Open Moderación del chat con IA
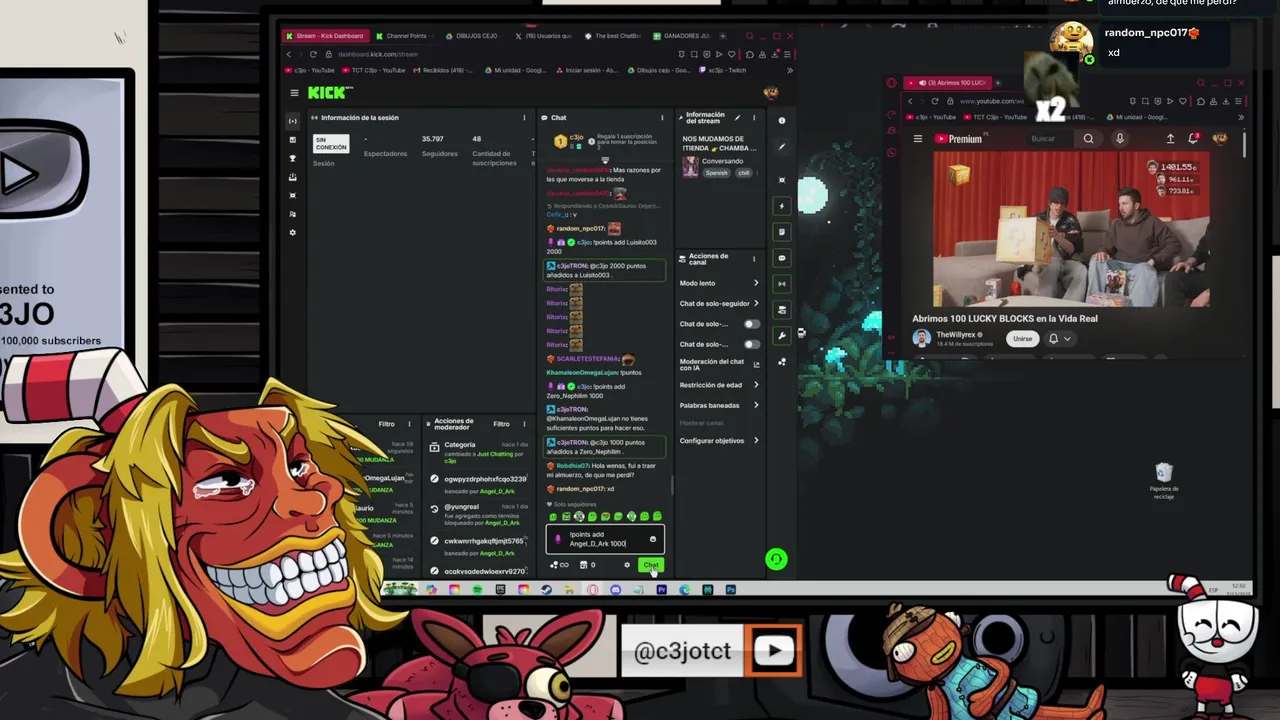 pyautogui.click(x=718, y=364)
